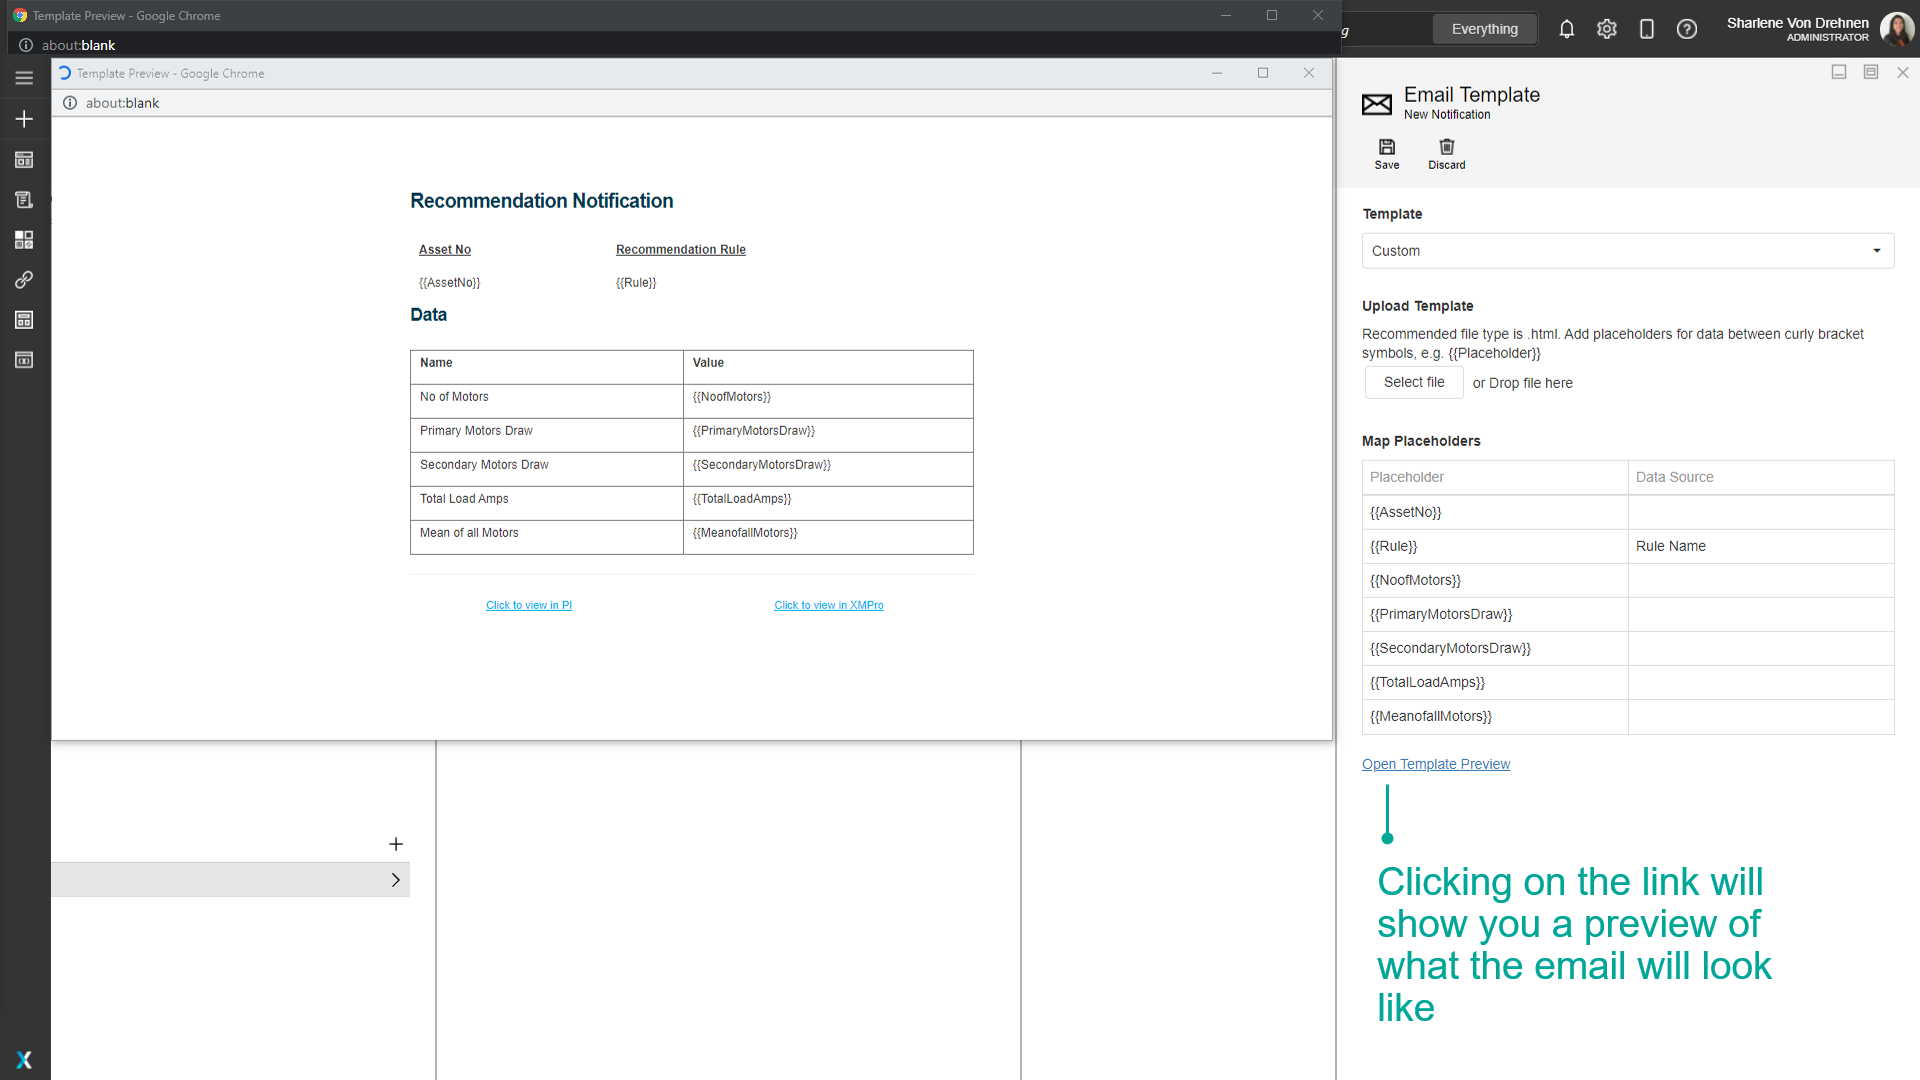Click the plus button above grey row
The height and width of the screenshot is (1080, 1920).
(395, 844)
